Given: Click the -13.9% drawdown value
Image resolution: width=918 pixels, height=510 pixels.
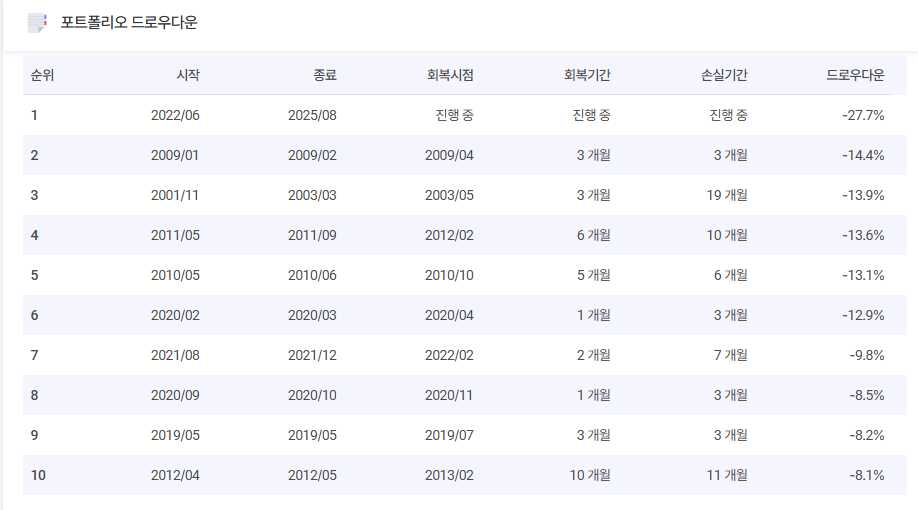Looking at the screenshot, I should pos(863,195).
